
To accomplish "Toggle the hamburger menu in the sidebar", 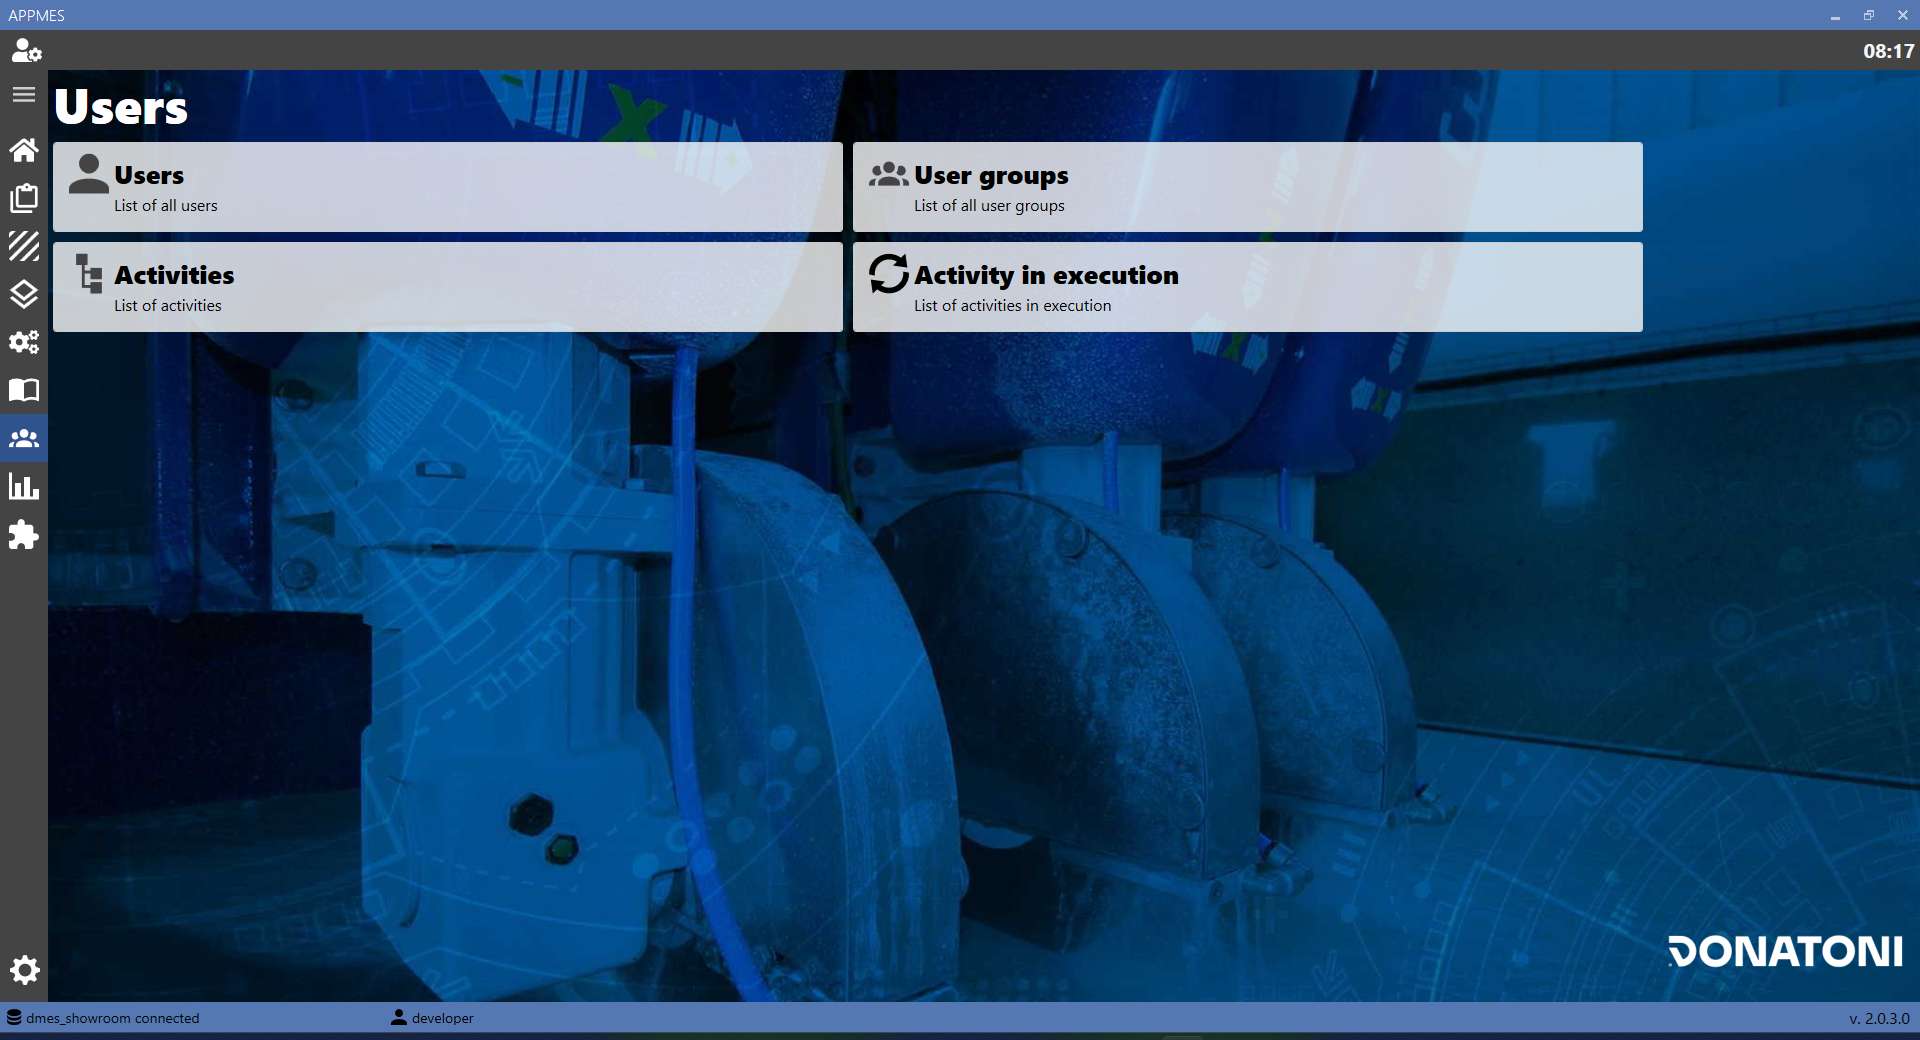I will [x=24, y=95].
